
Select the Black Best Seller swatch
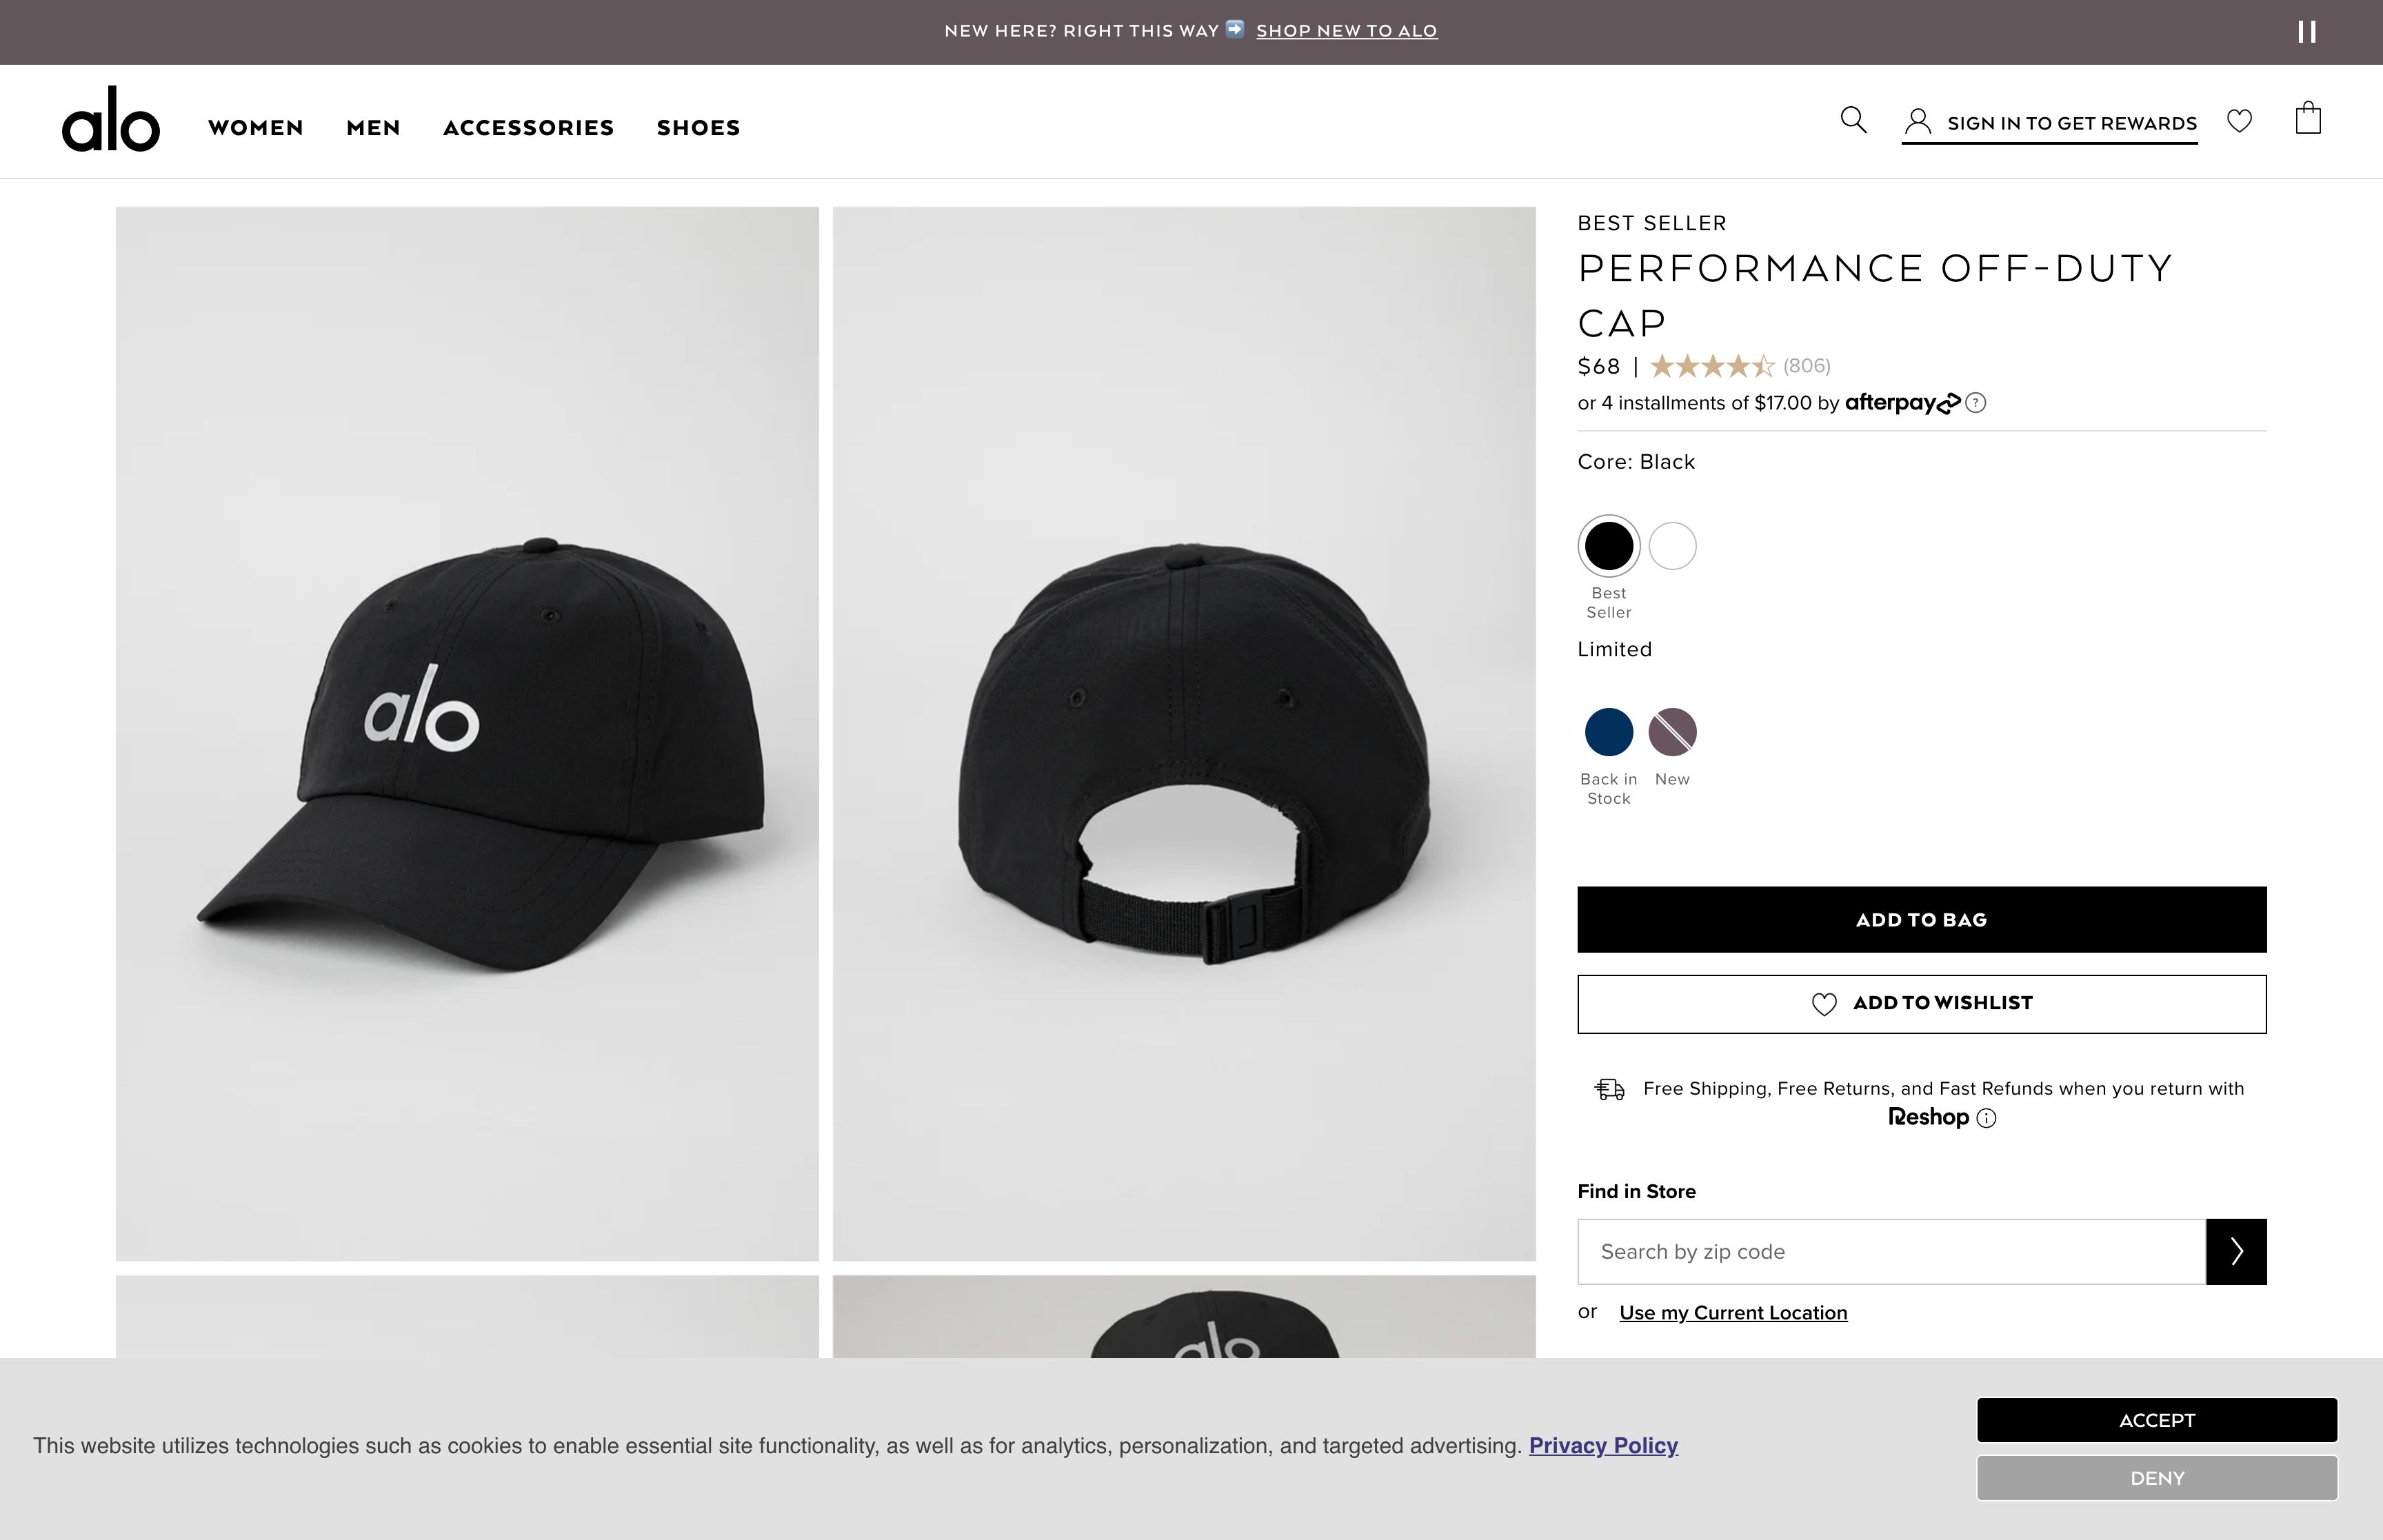pyautogui.click(x=1608, y=545)
